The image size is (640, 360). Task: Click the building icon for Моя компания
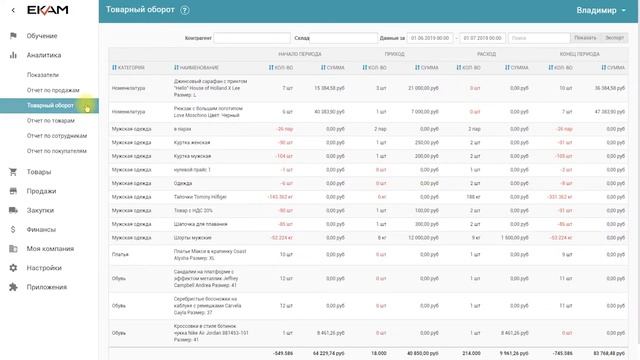[x=13, y=249]
